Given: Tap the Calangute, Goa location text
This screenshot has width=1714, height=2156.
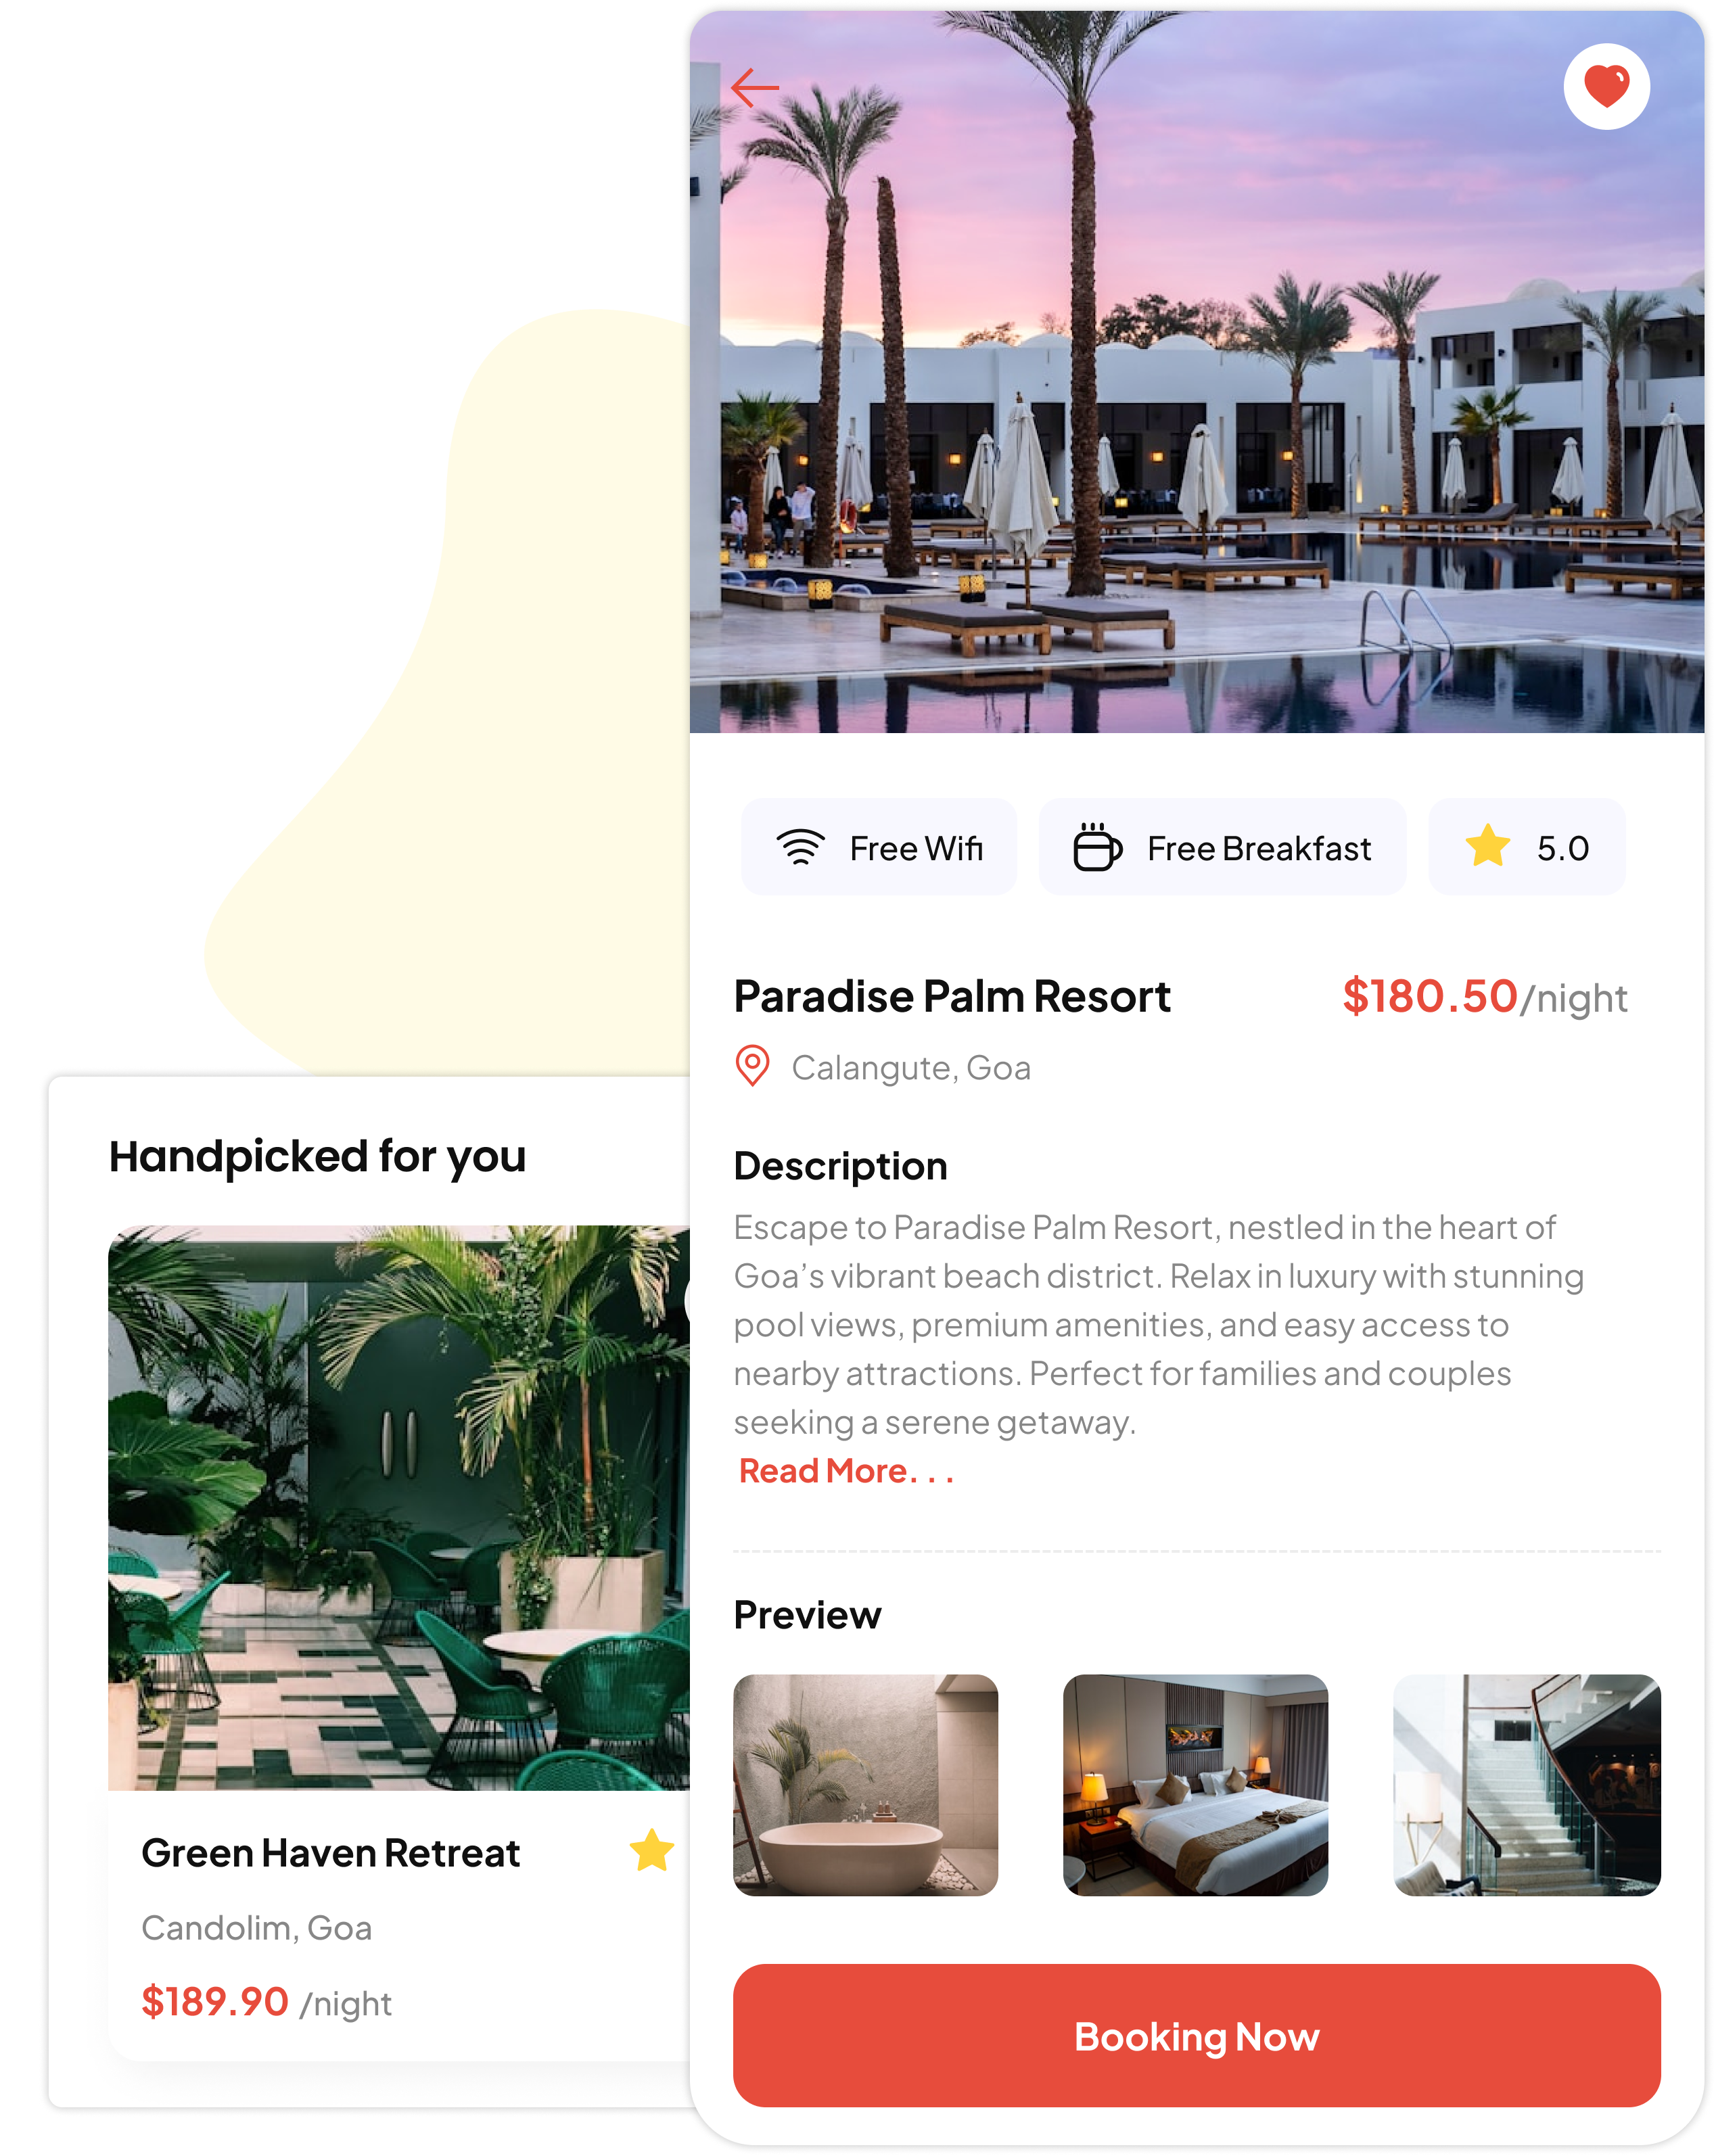Looking at the screenshot, I should pyautogui.click(x=910, y=1068).
